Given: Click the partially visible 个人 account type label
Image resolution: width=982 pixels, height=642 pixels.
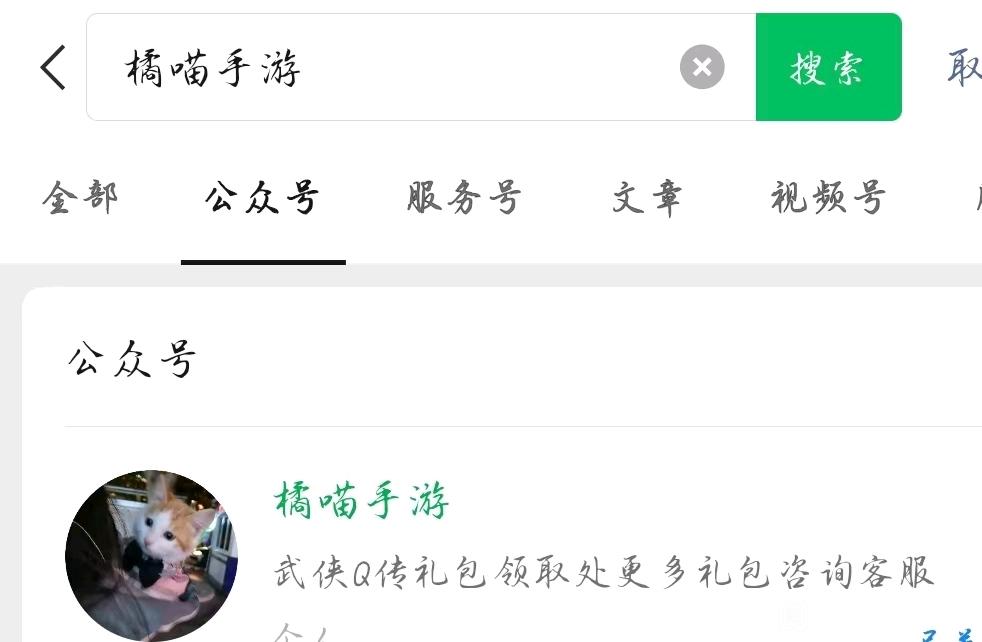Looking at the screenshot, I should click(x=302, y=633).
